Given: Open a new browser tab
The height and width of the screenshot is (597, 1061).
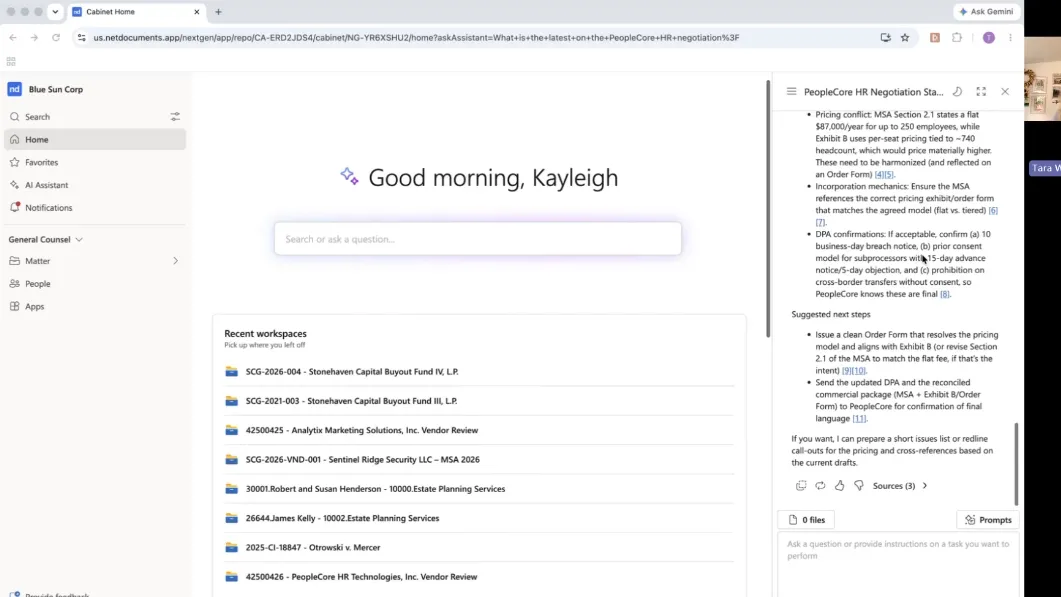Looking at the screenshot, I should (219, 12).
